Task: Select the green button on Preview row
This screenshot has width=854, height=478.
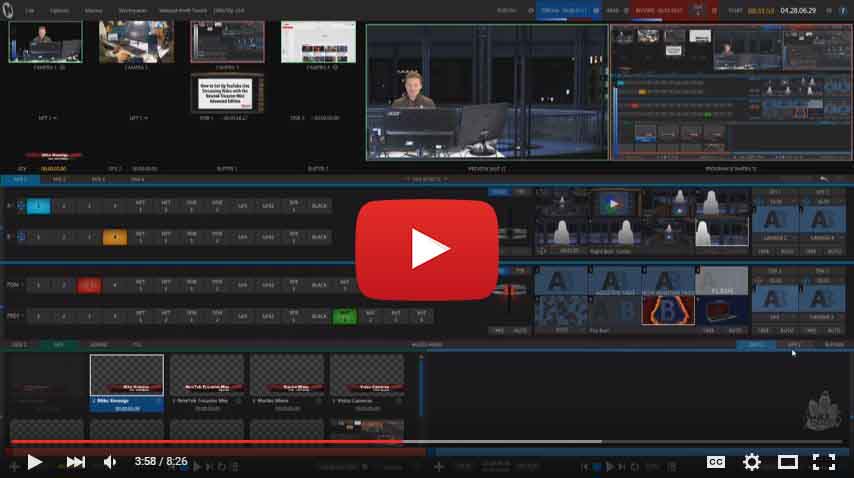Action: pos(344,316)
